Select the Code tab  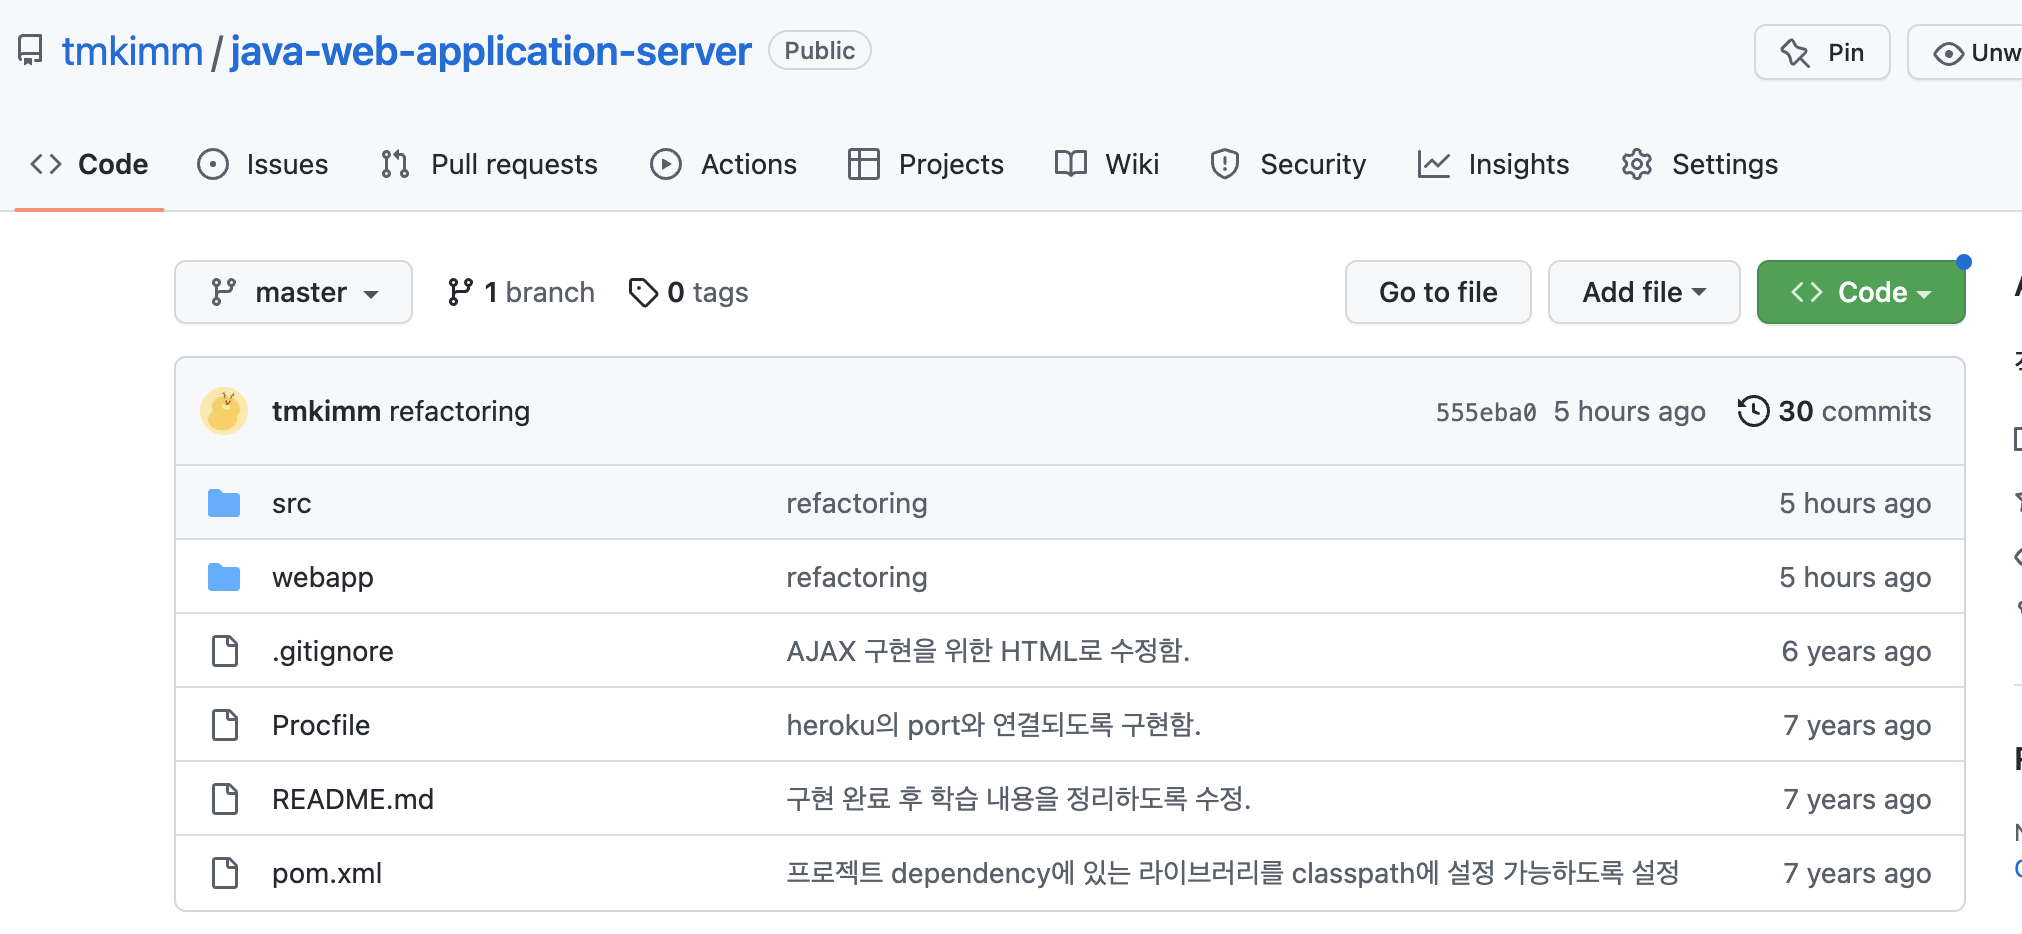[x=89, y=164]
